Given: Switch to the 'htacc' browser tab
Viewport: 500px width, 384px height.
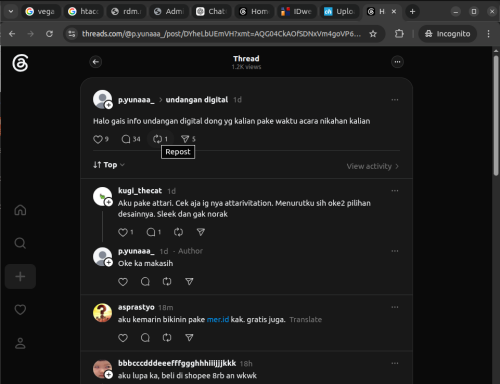Looking at the screenshot, I should (x=83, y=12).
